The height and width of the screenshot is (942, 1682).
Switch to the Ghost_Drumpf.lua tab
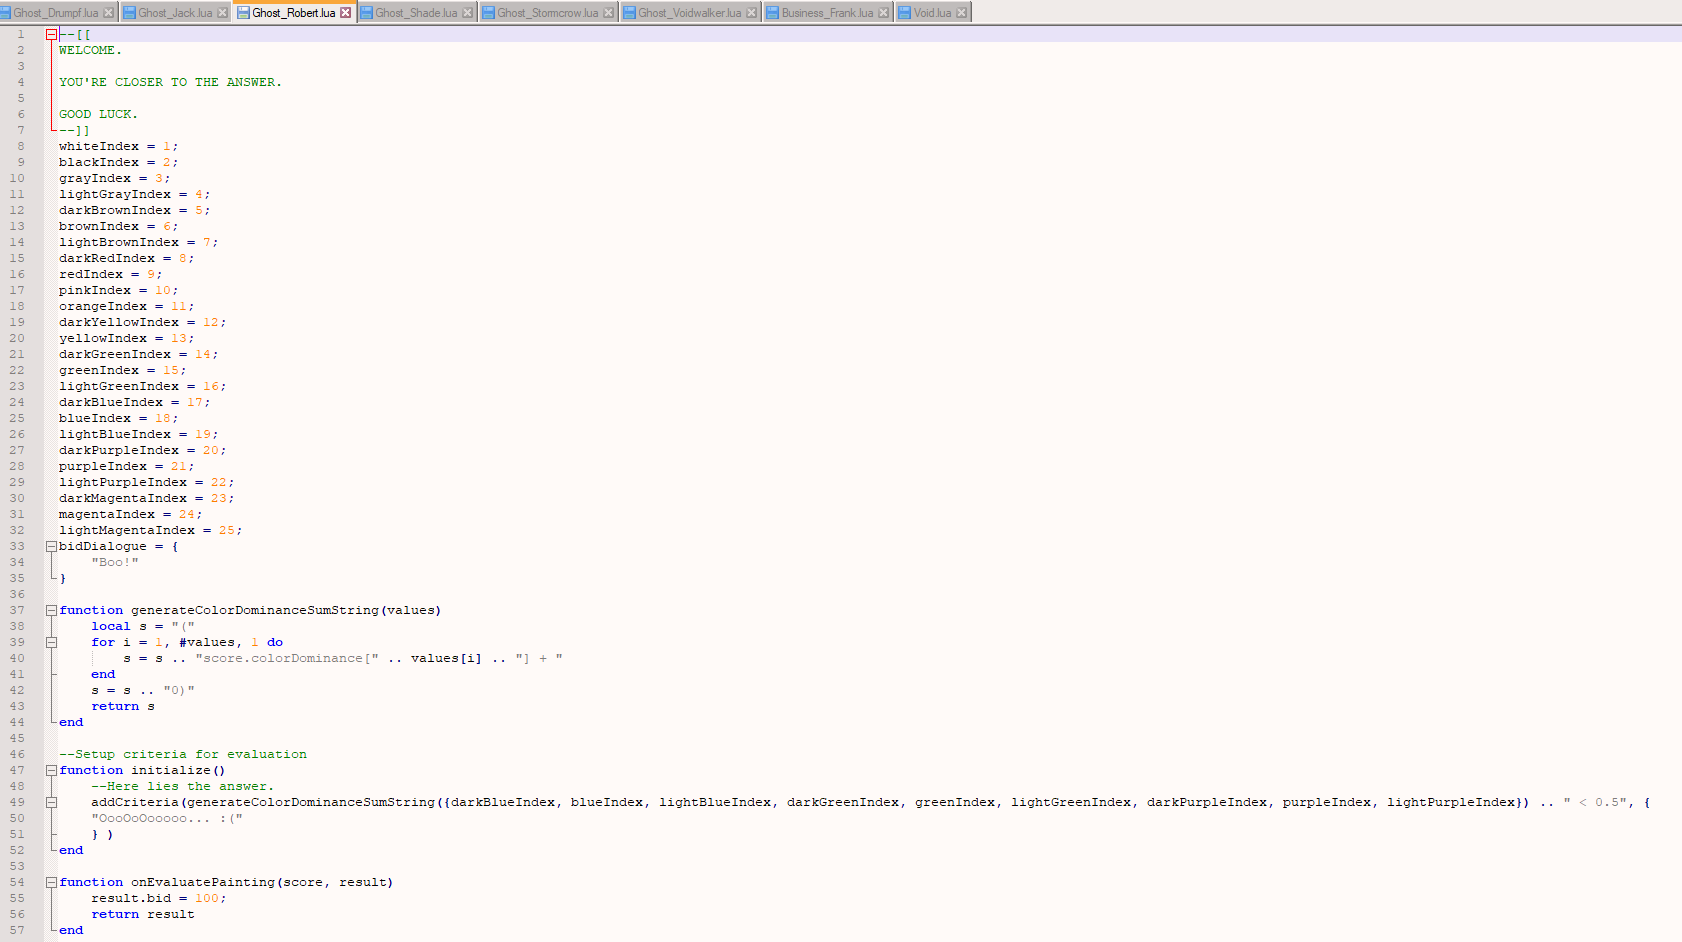click(x=55, y=13)
